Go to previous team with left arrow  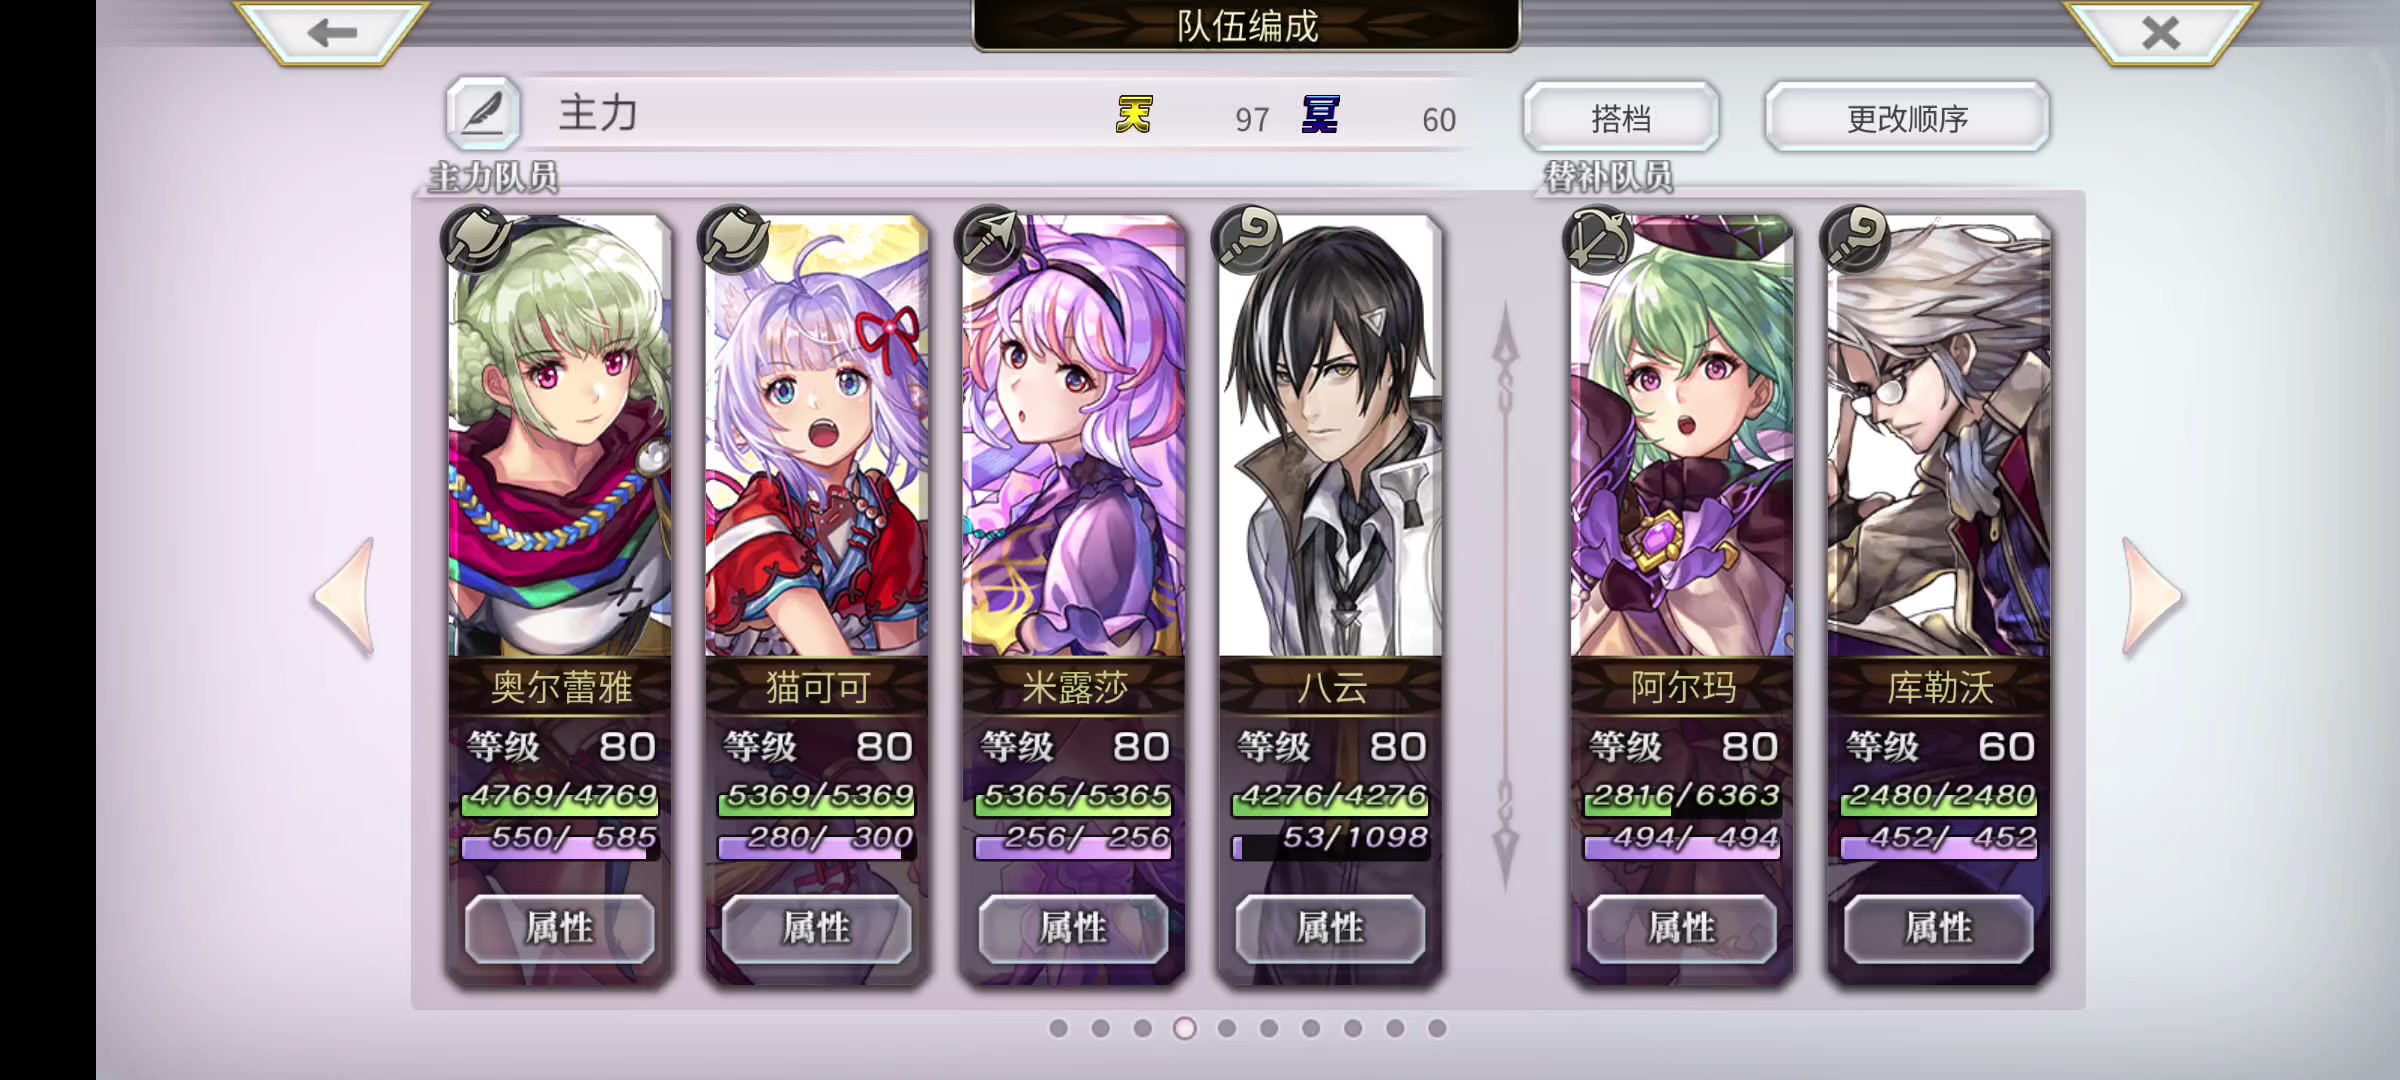click(345, 597)
